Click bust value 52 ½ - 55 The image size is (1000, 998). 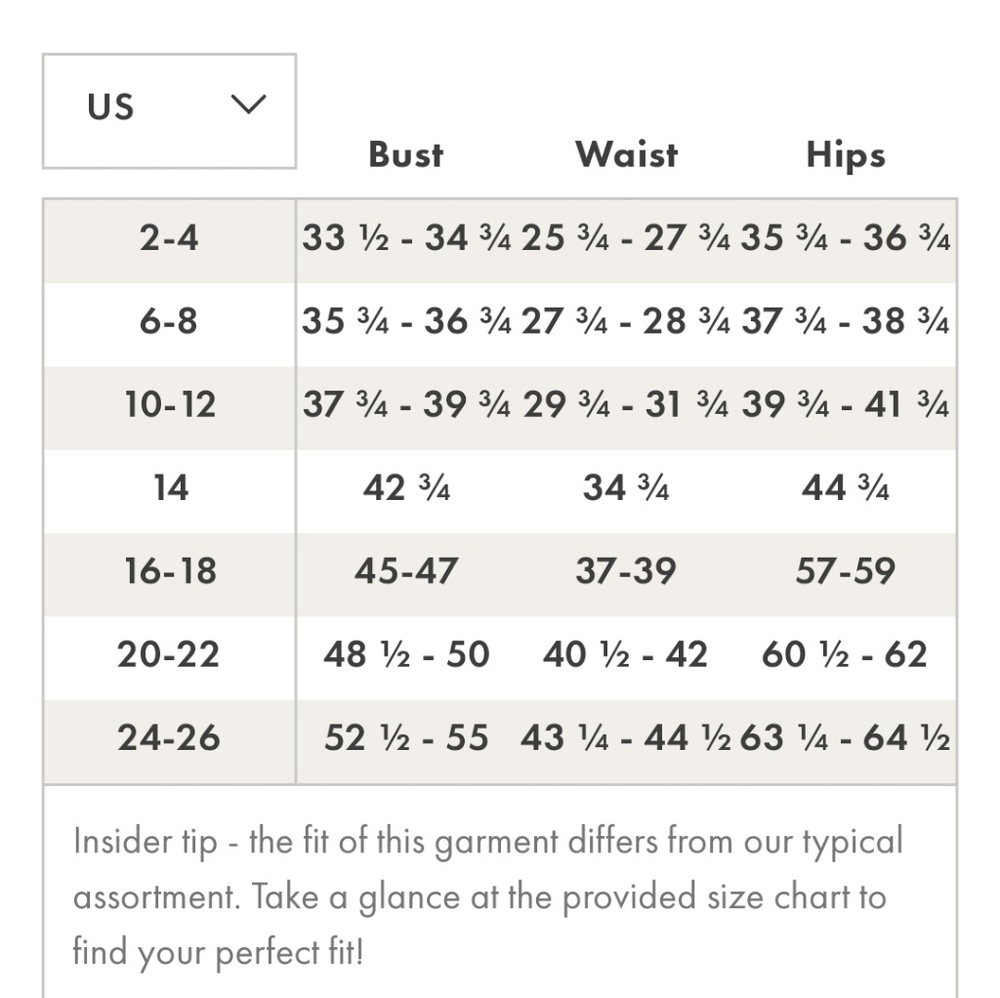406,738
